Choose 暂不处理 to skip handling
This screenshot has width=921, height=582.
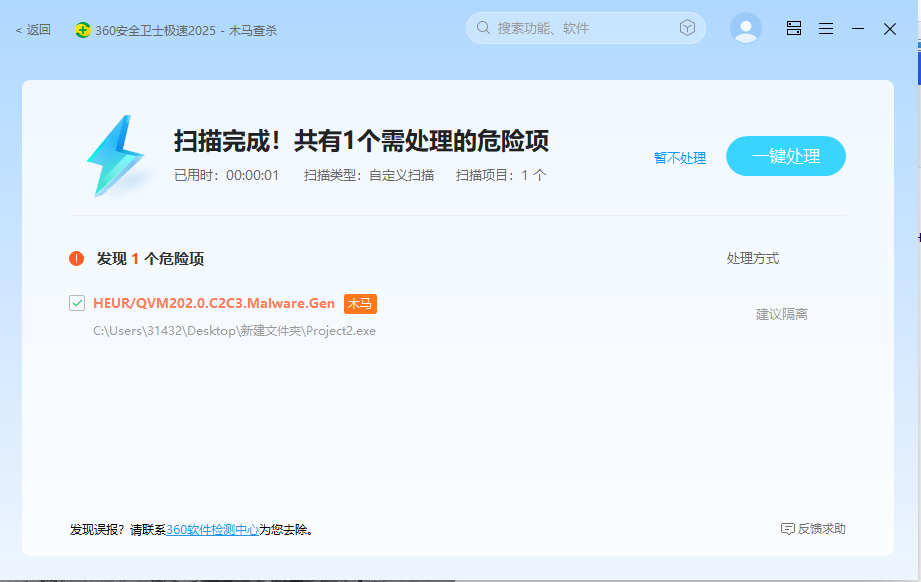click(x=680, y=158)
